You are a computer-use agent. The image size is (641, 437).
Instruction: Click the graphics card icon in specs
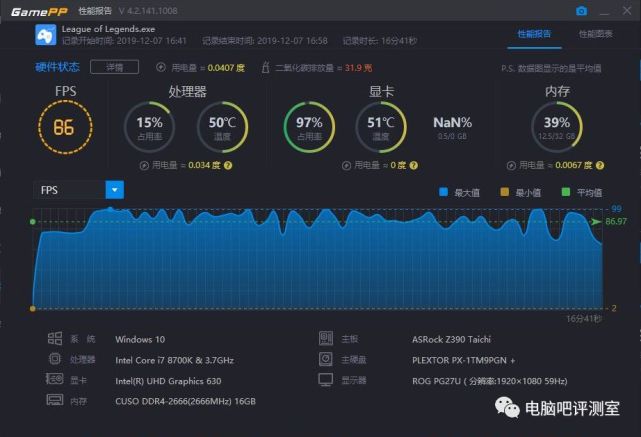(x=55, y=379)
